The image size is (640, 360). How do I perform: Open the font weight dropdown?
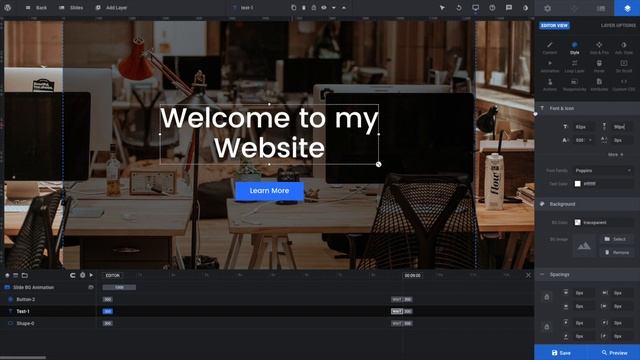coord(584,140)
